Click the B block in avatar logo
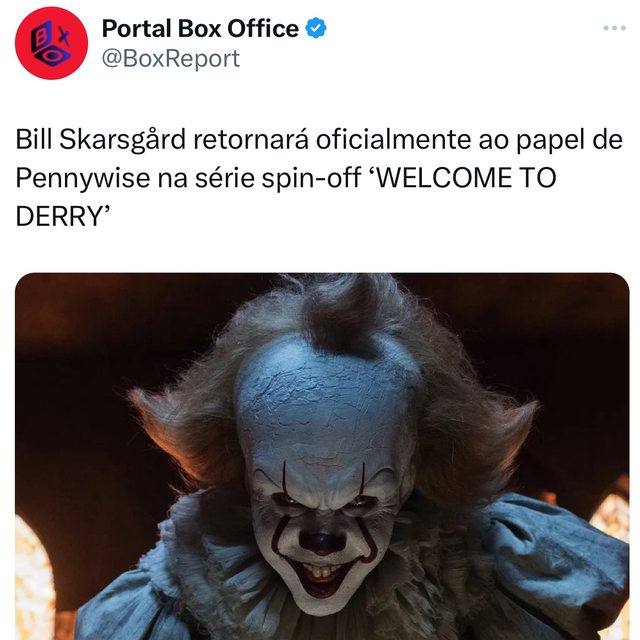This screenshot has height=640, width=640. coord(42,38)
